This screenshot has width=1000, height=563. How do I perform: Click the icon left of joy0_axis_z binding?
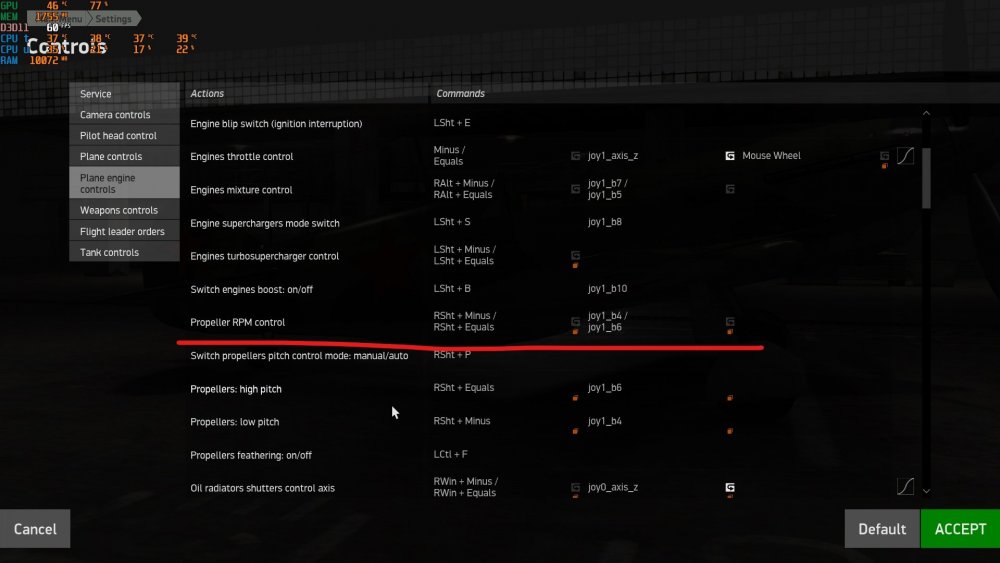click(x=575, y=488)
